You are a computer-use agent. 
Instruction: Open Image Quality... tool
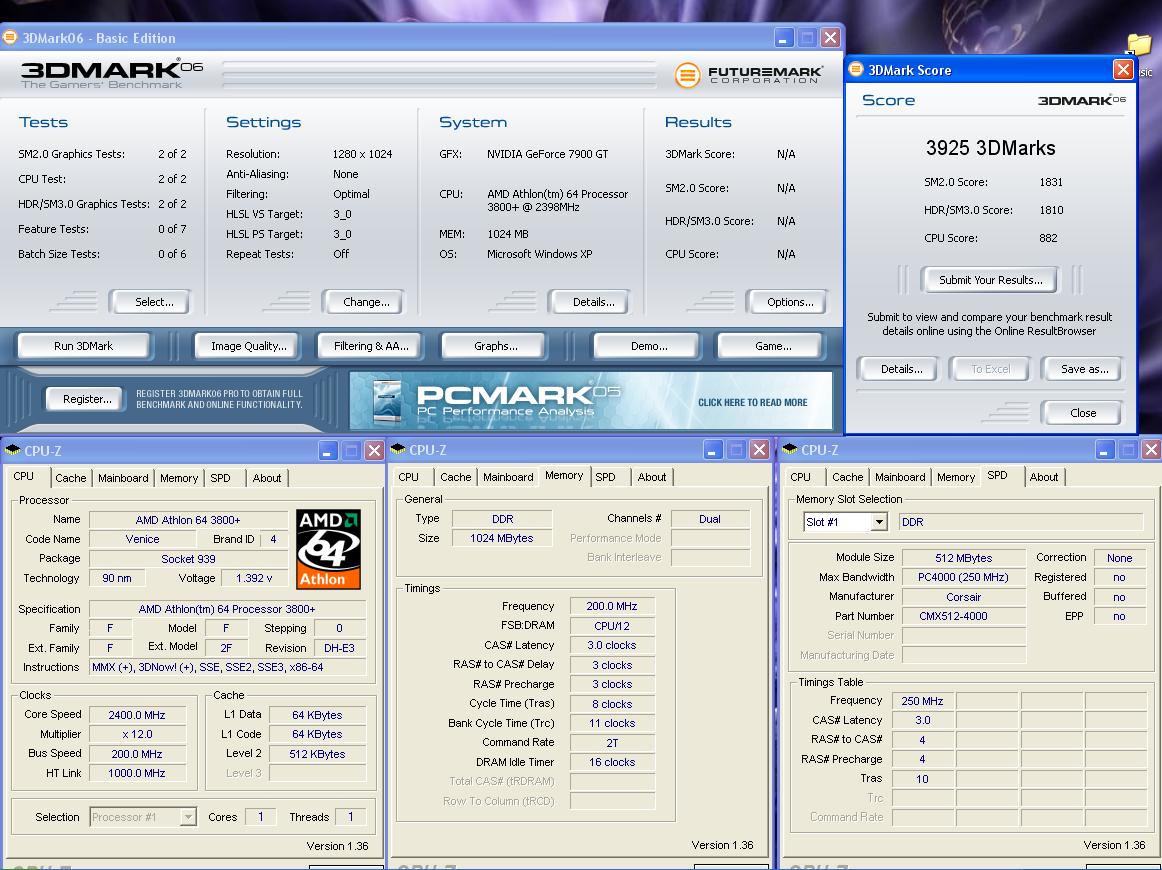tap(247, 346)
